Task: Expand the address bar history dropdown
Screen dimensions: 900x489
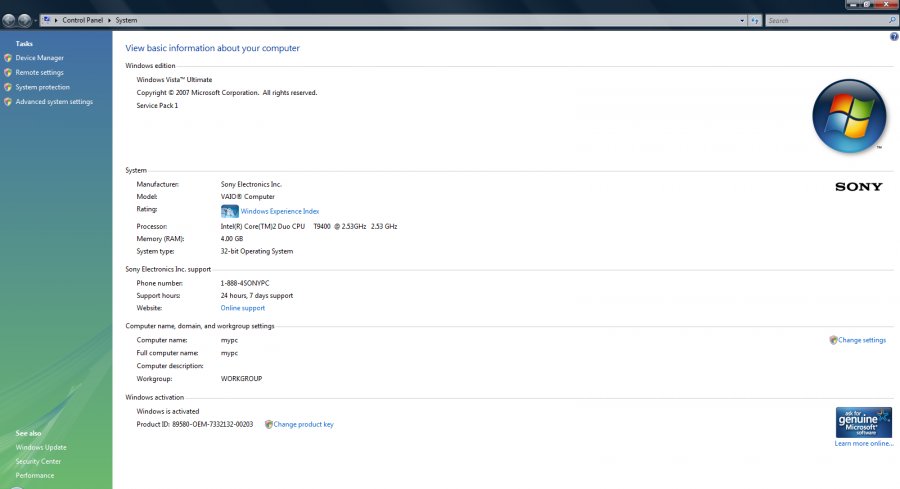Action: tap(742, 21)
